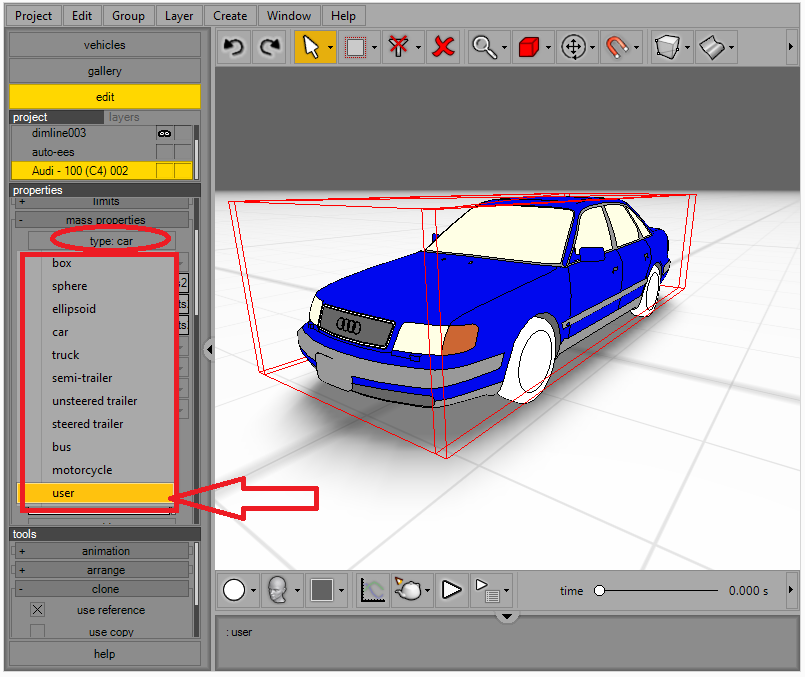Open the diagram graph icon

click(372, 590)
